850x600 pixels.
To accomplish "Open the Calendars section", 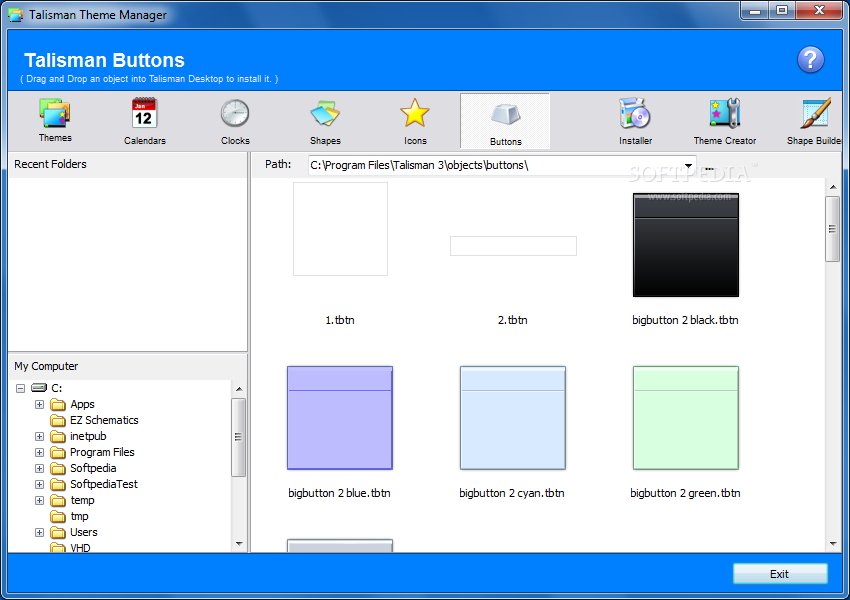I will pos(144,121).
